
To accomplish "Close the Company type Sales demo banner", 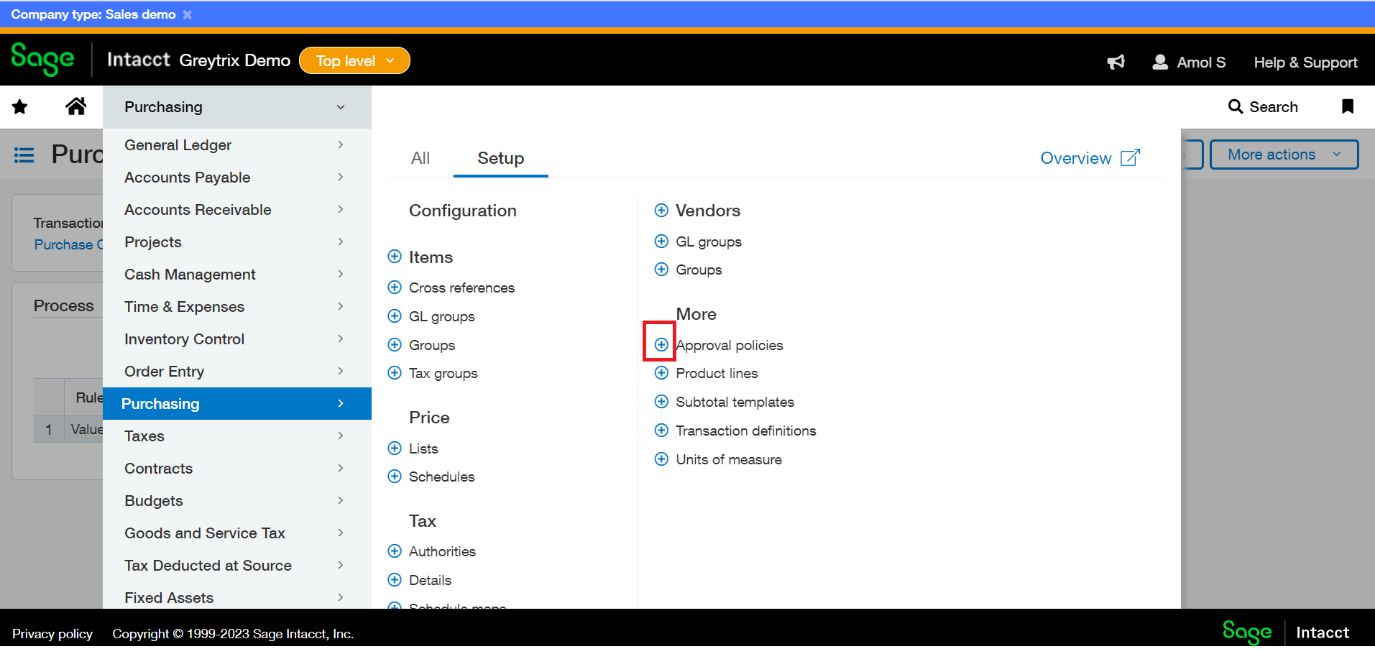I will point(187,15).
